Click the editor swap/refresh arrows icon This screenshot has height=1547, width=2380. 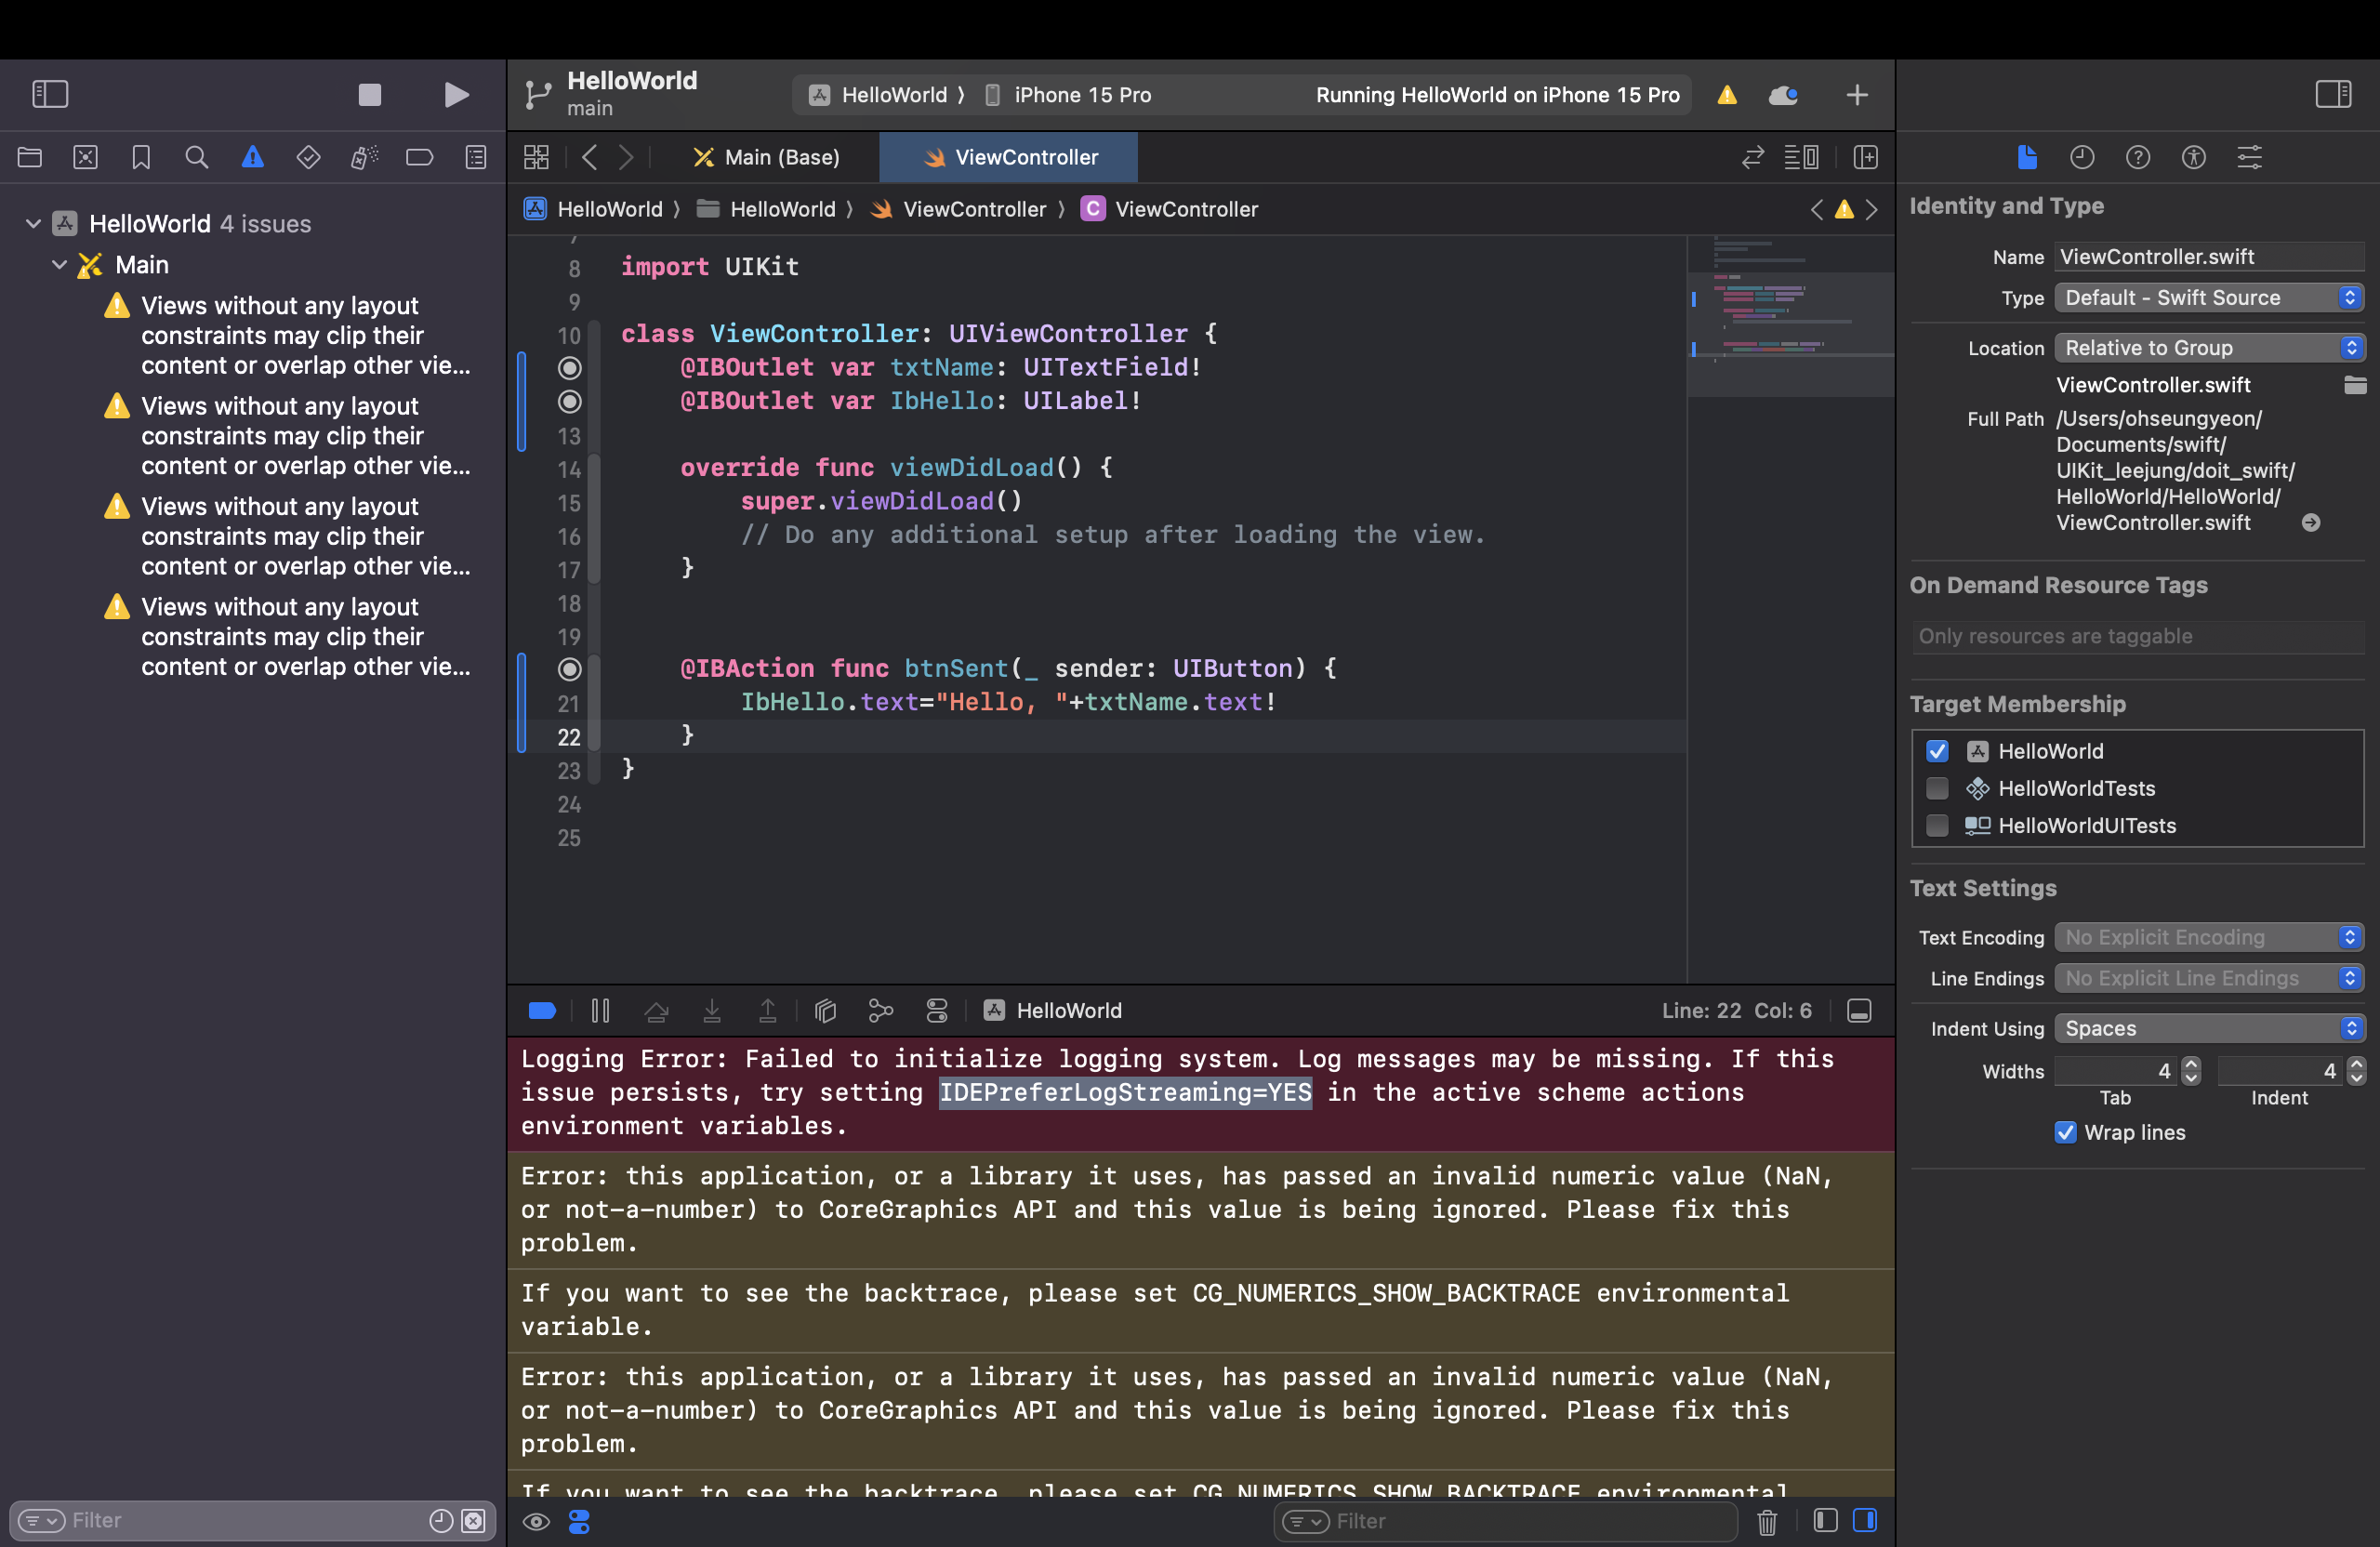point(1753,157)
